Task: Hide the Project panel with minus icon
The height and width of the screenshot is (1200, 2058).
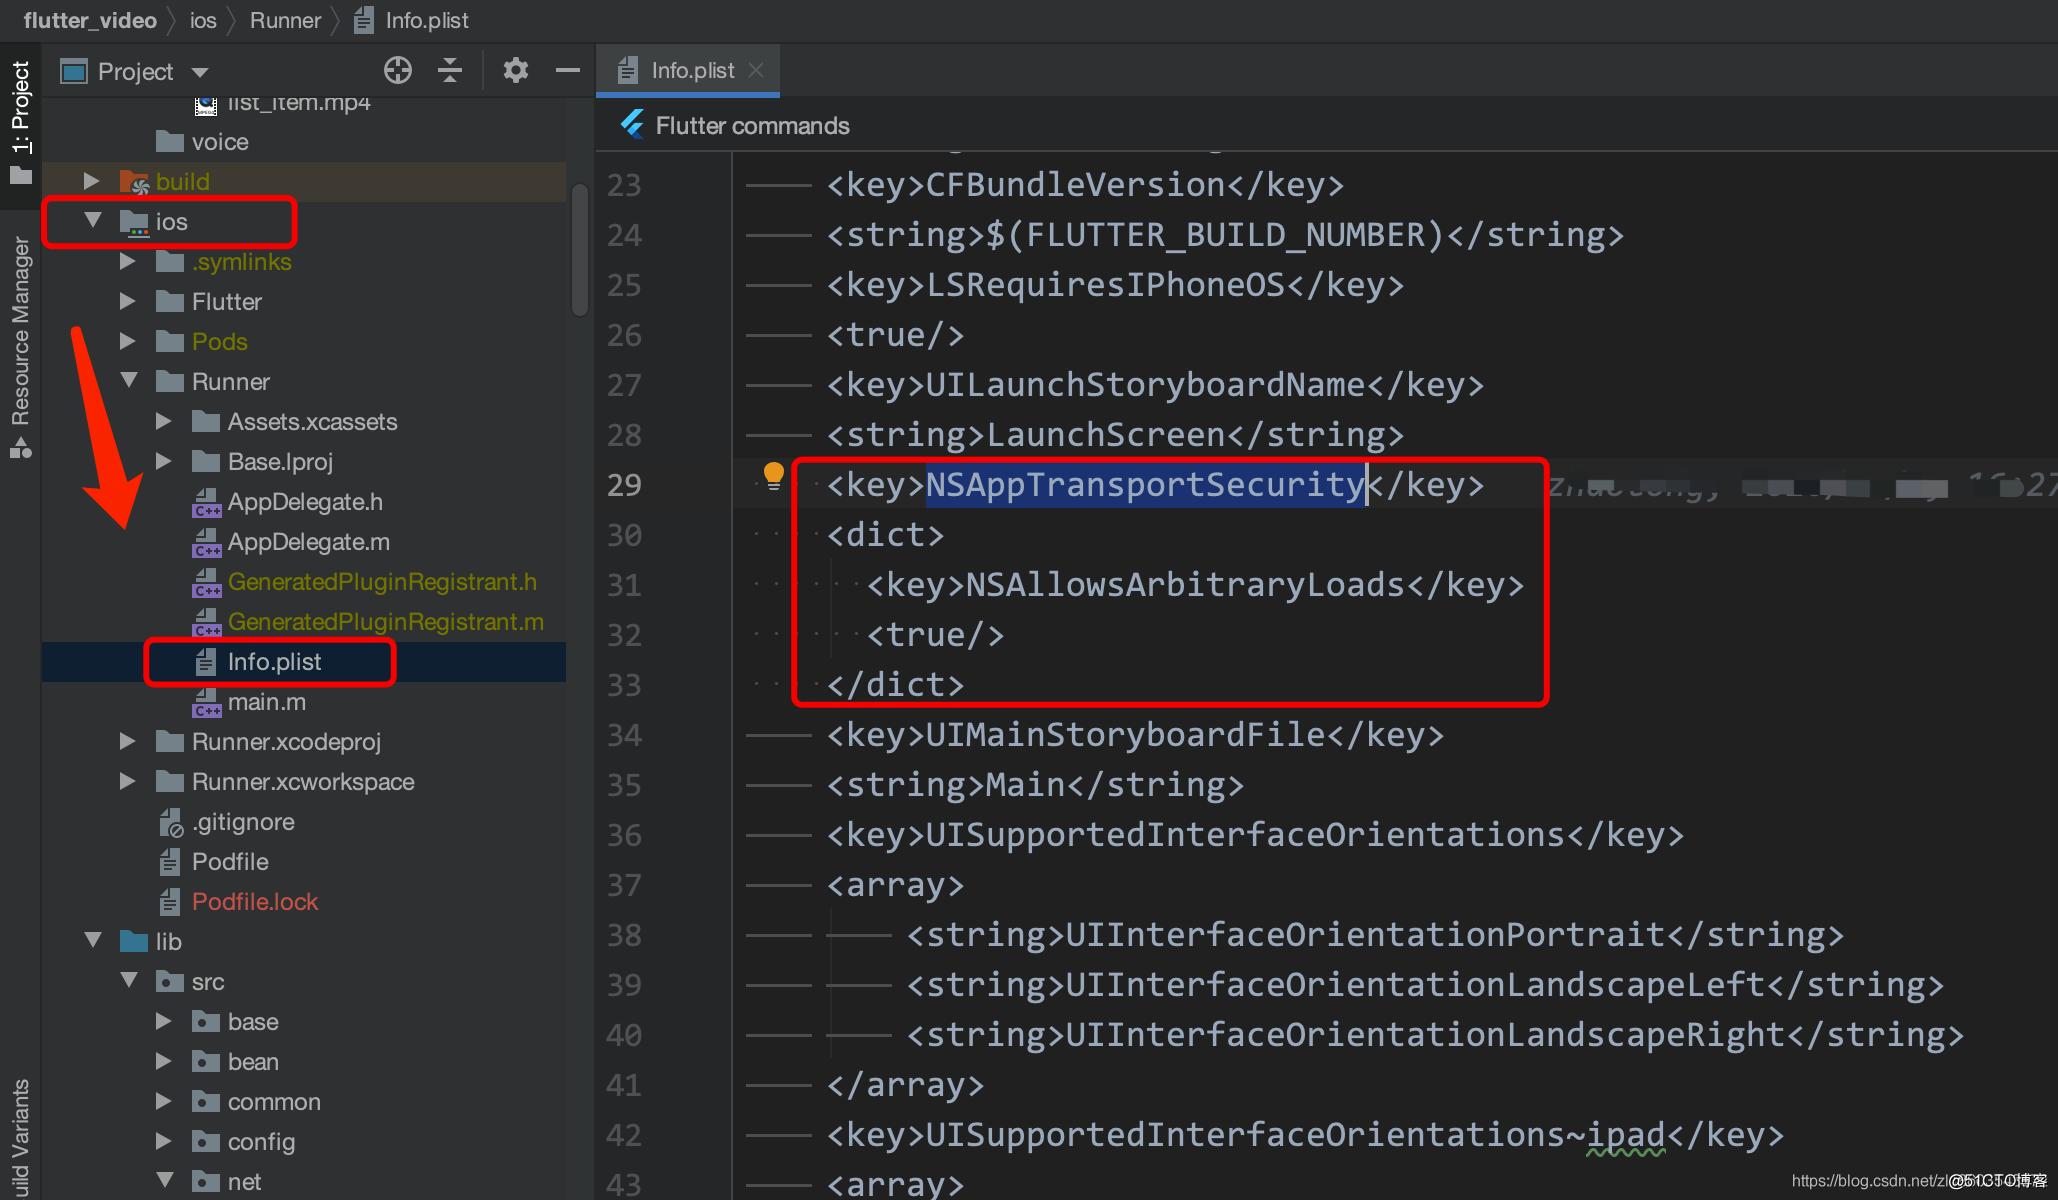Action: pos(567,70)
